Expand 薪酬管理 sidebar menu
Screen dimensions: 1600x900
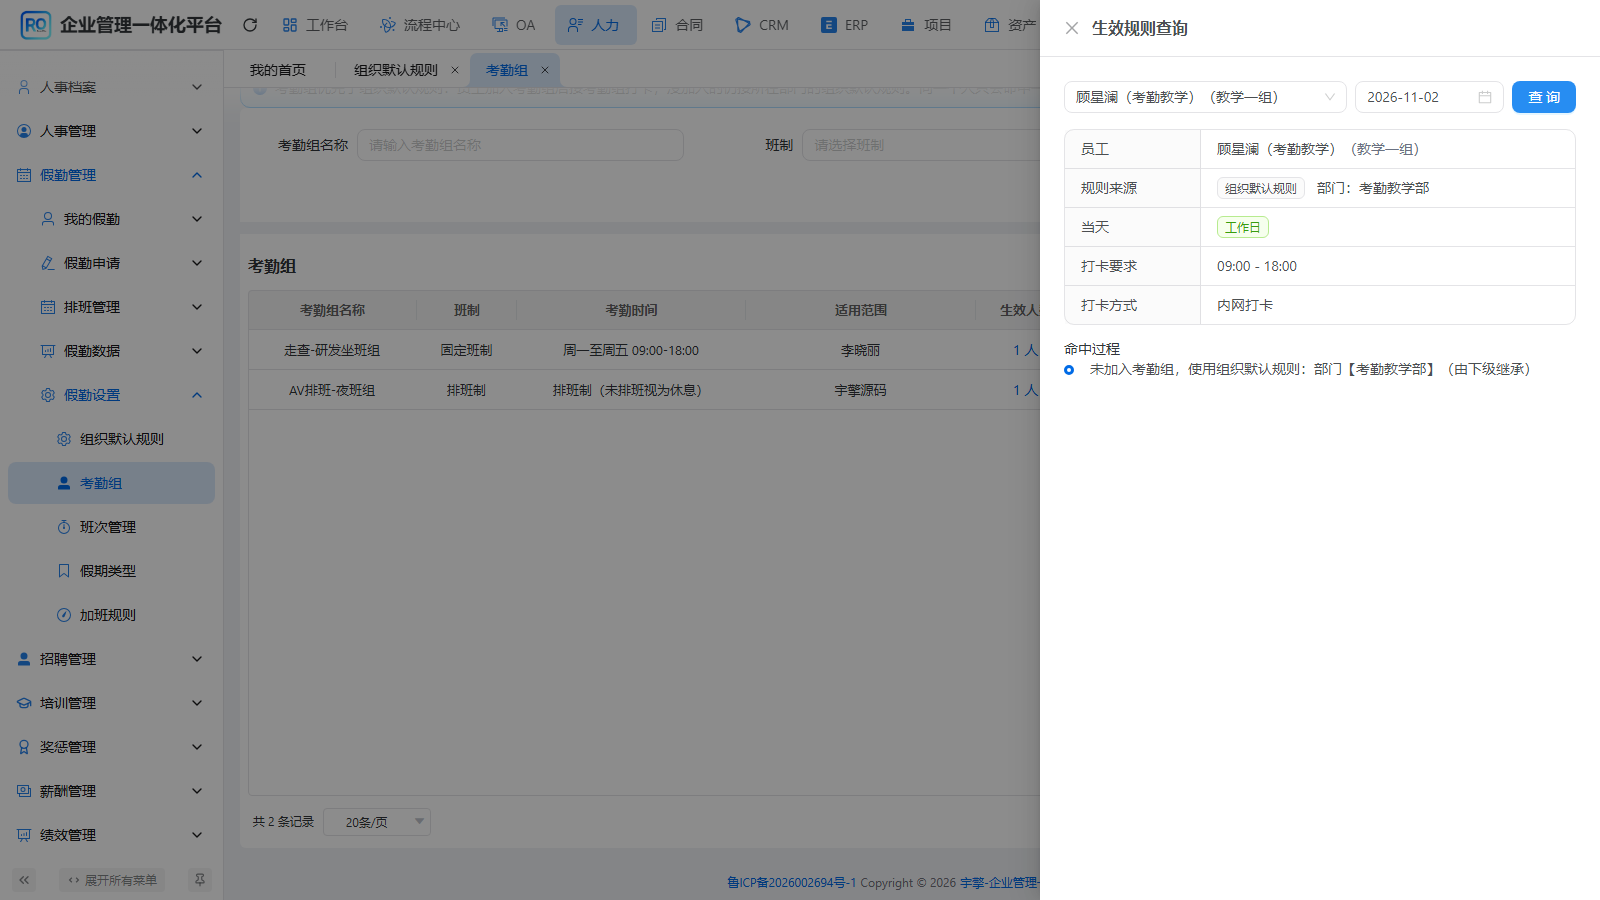(111, 791)
